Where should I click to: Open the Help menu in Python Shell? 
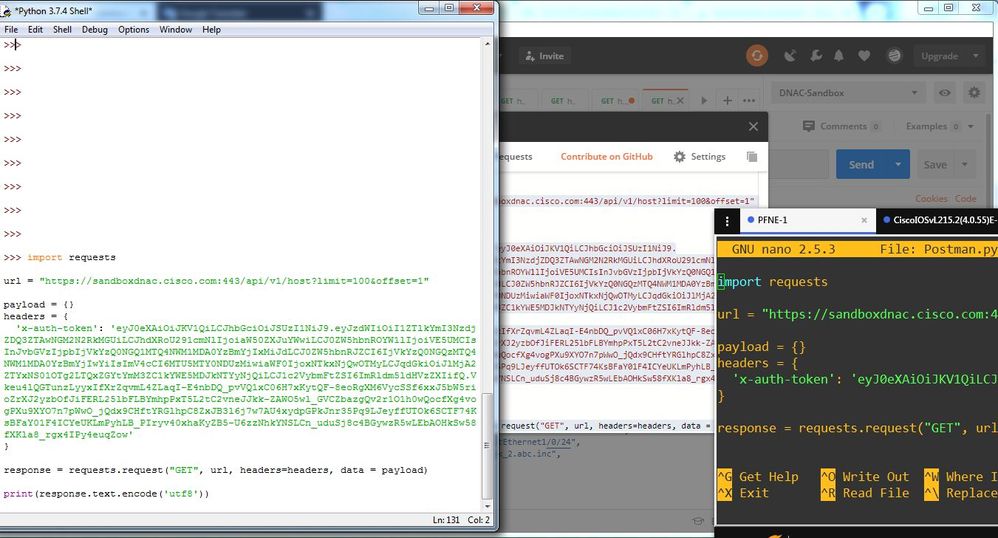click(x=211, y=29)
